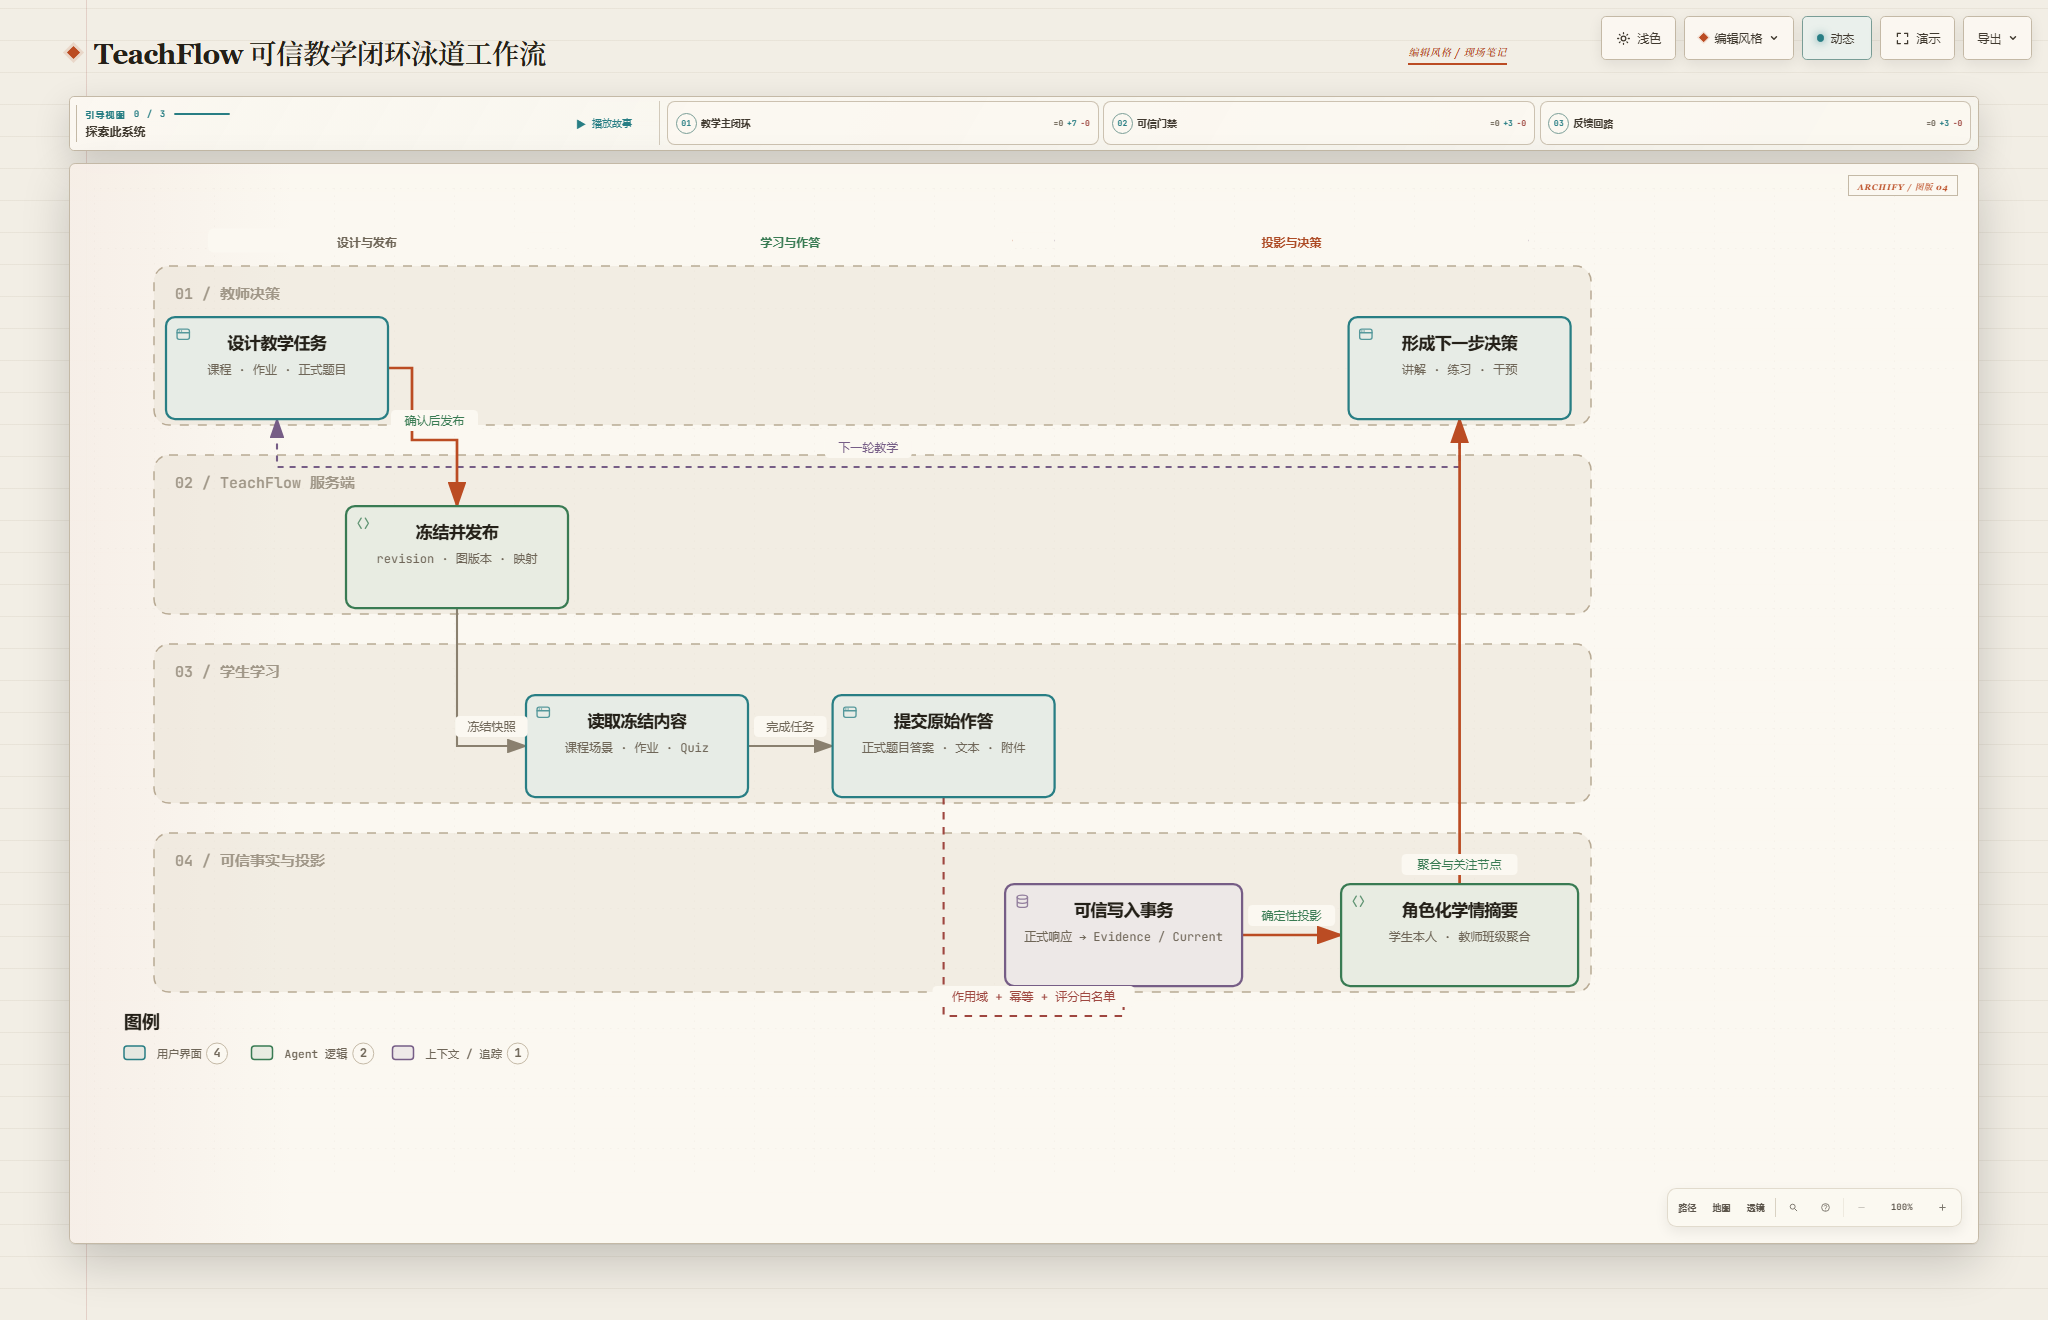Screen dimensions: 2048x1320
Task: Click the 提交原始作答 node title
Action: (x=943, y=721)
